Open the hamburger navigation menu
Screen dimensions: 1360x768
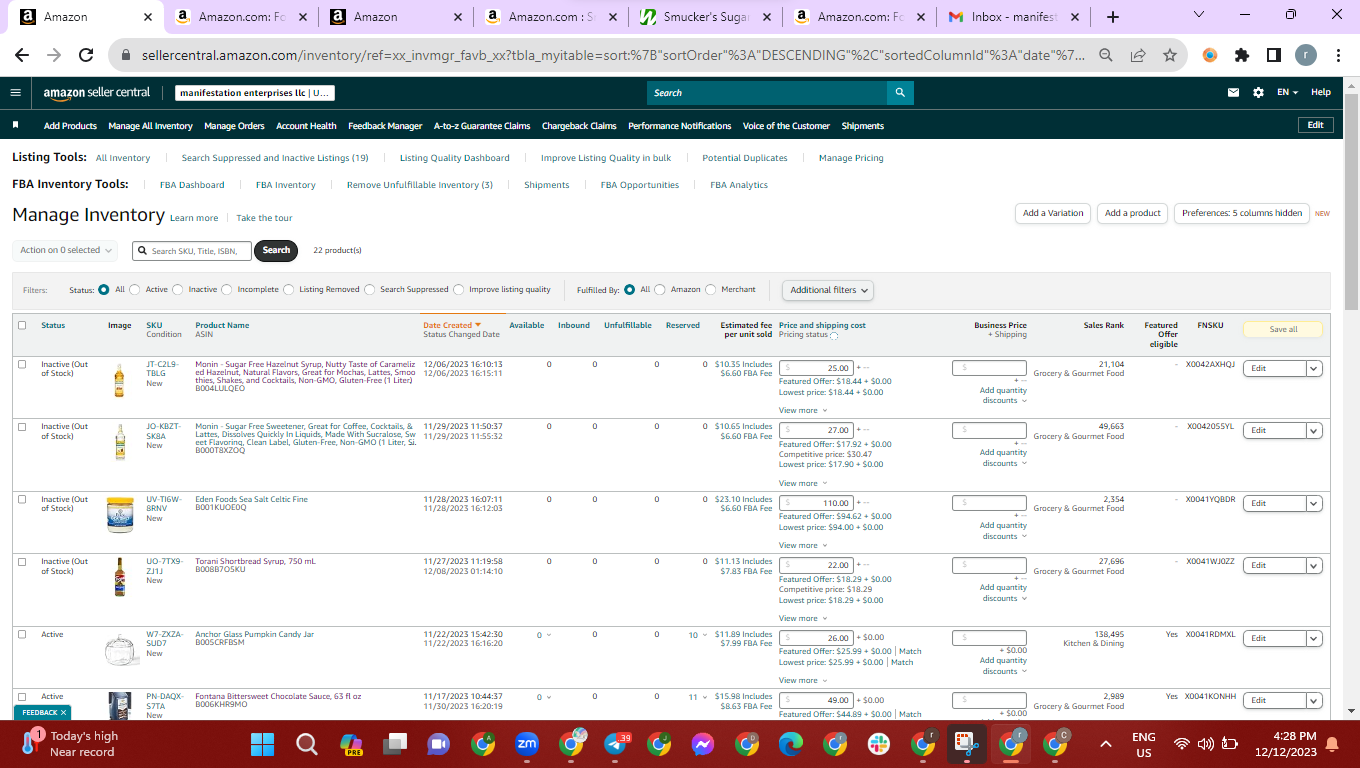(x=15, y=92)
